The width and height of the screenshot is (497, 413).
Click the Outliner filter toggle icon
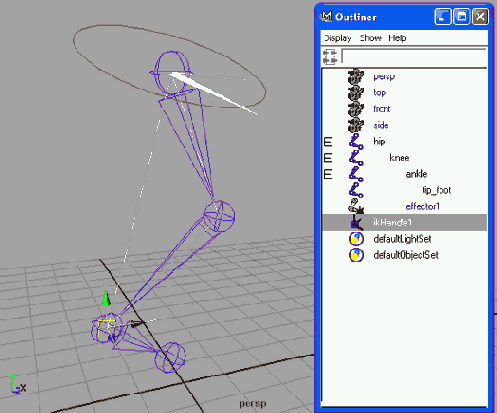(x=330, y=56)
